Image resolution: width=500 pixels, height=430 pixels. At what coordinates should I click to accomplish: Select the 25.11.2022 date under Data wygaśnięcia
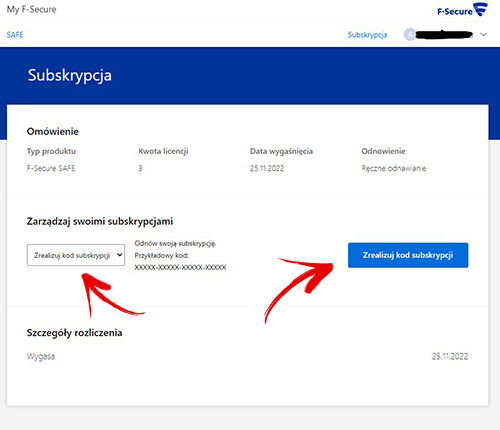pos(267,168)
